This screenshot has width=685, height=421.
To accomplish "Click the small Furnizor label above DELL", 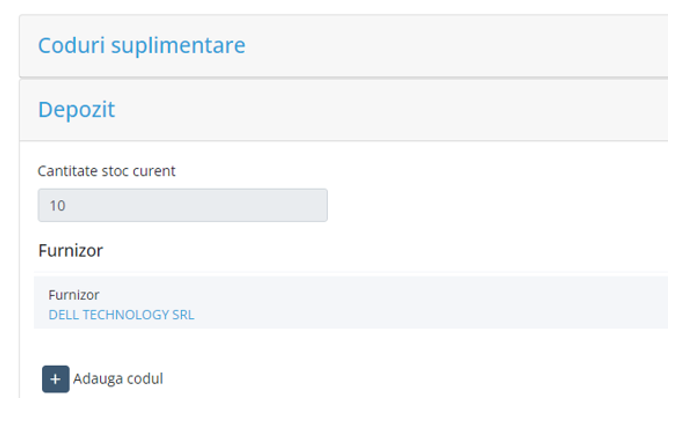I will click(x=74, y=295).
